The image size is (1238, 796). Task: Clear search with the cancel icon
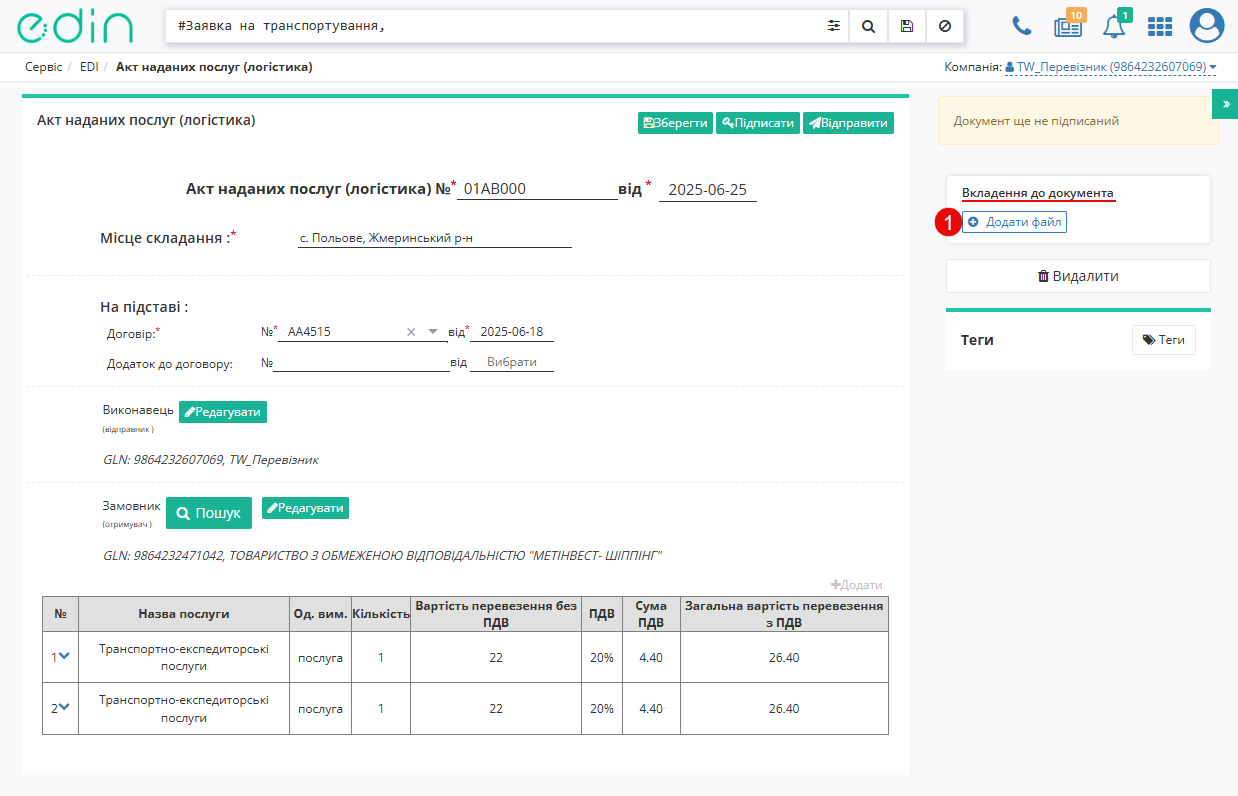tap(945, 26)
